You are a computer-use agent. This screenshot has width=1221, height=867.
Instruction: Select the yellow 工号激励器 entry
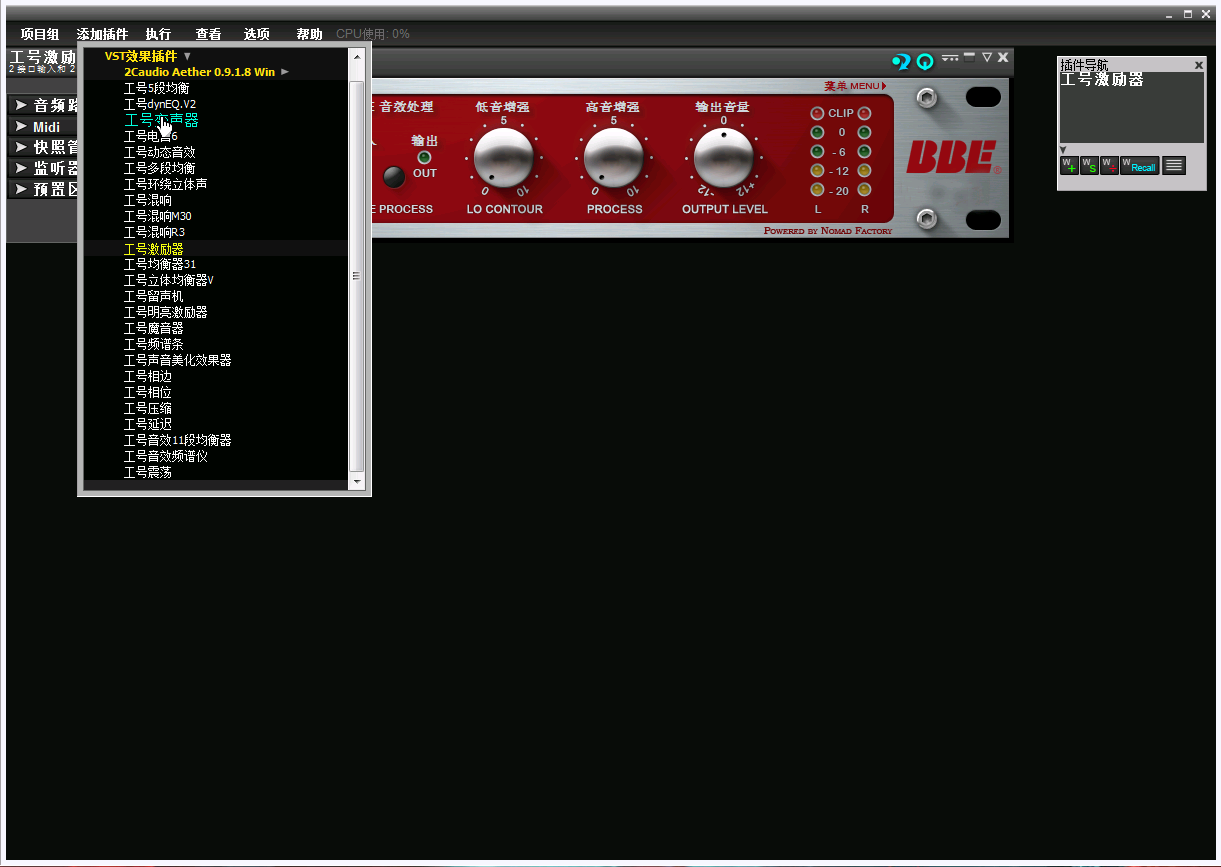(x=153, y=248)
